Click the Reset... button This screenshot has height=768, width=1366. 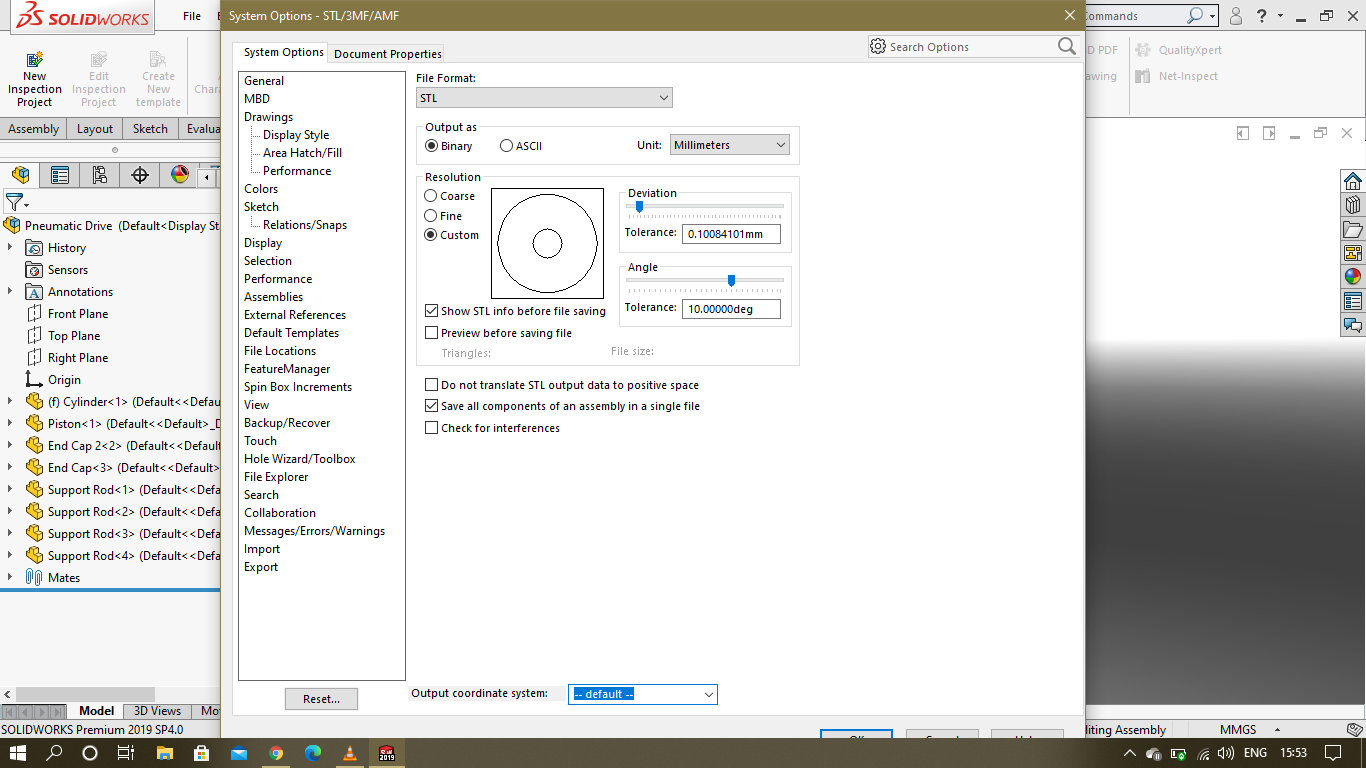[x=321, y=699]
